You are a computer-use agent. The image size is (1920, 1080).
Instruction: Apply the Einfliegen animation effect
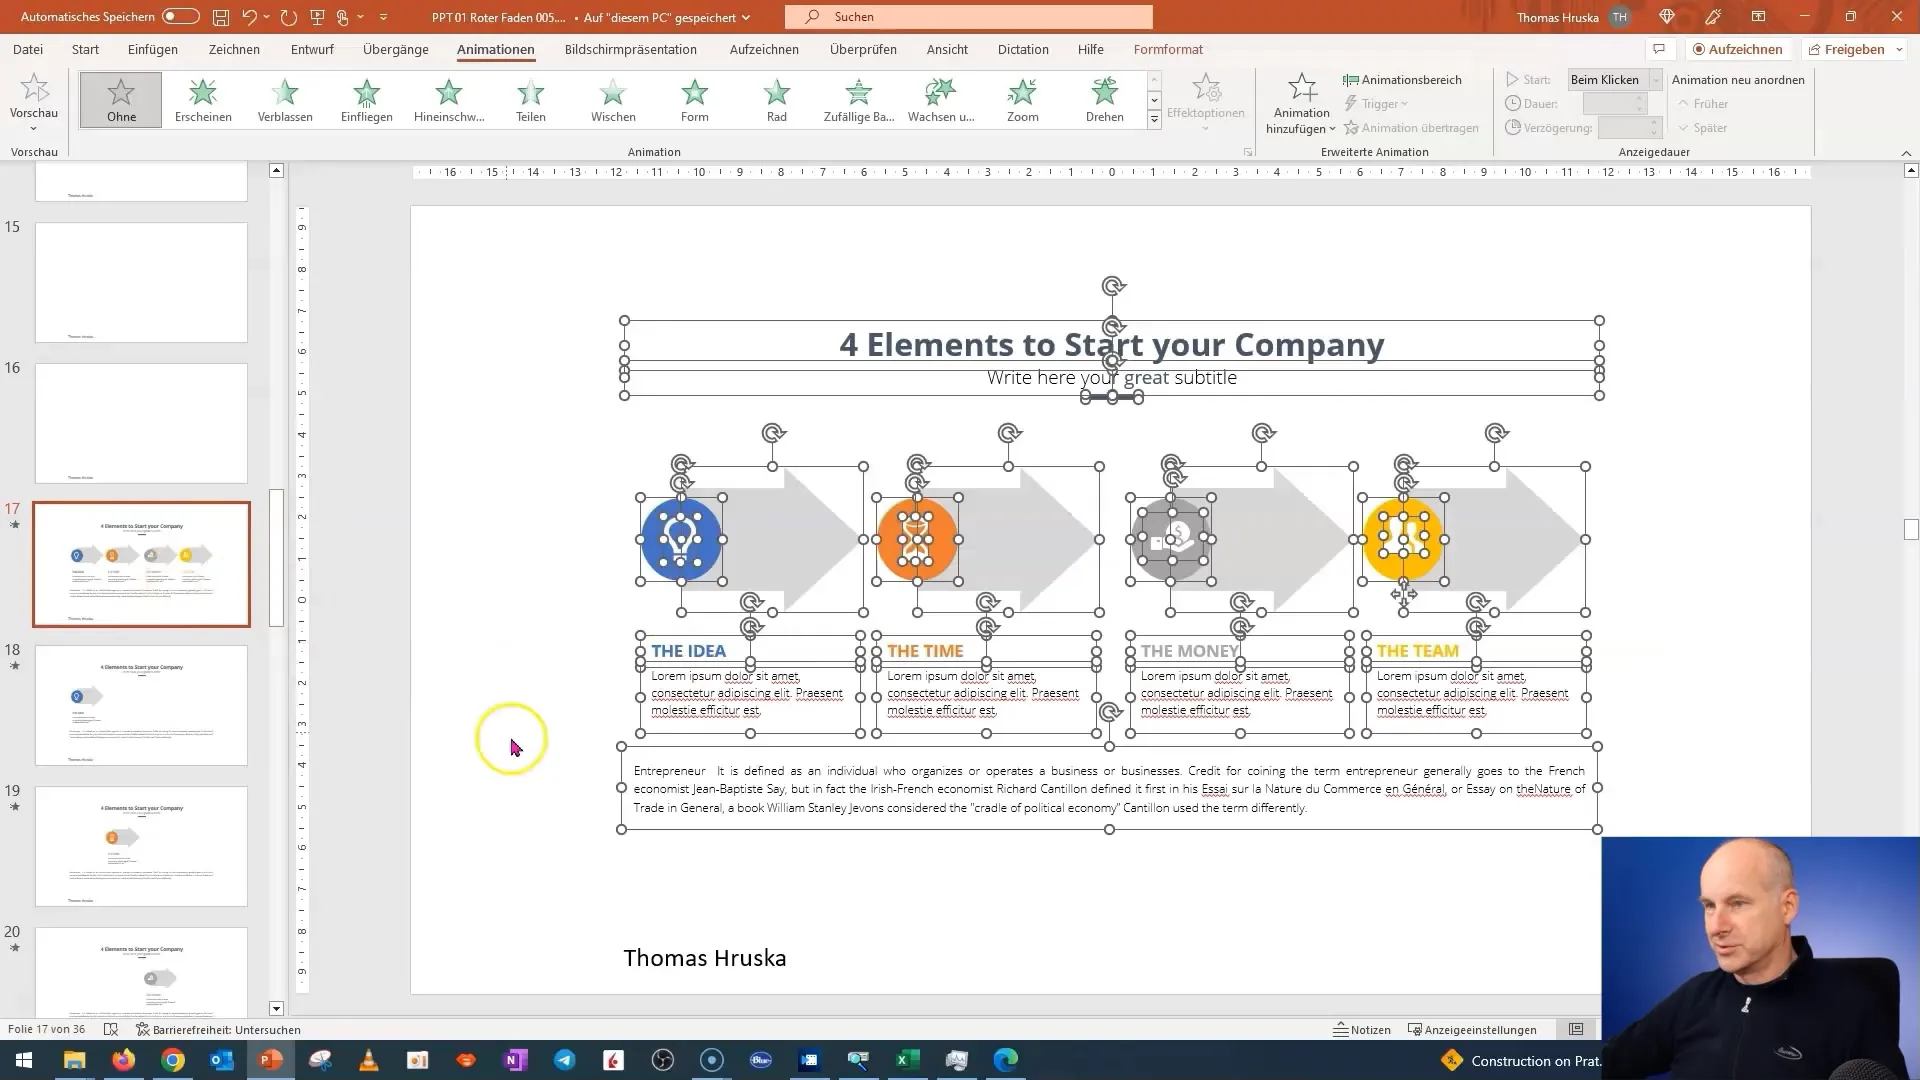pos(367,100)
